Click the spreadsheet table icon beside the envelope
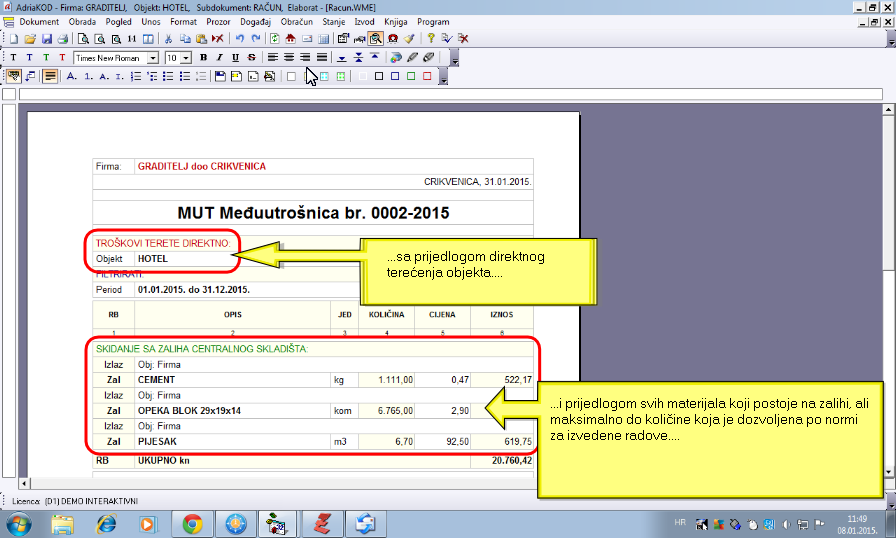Screen dimensions: 896x538 (323, 39)
